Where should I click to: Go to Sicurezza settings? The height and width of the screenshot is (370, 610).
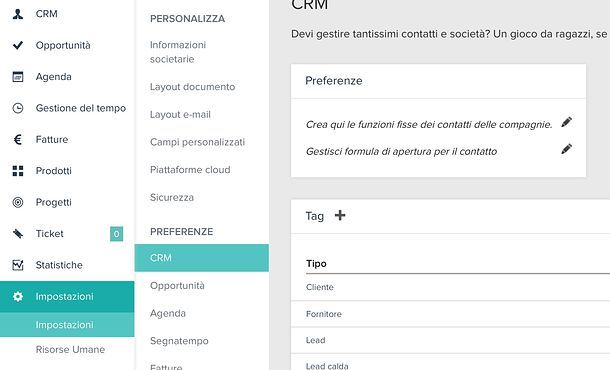click(172, 197)
